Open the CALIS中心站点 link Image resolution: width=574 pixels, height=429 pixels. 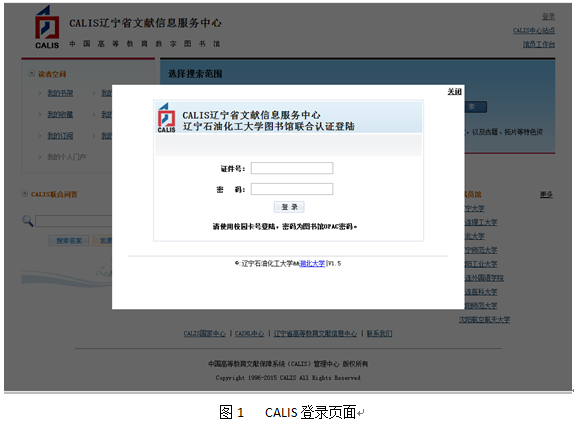click(534, 30)
